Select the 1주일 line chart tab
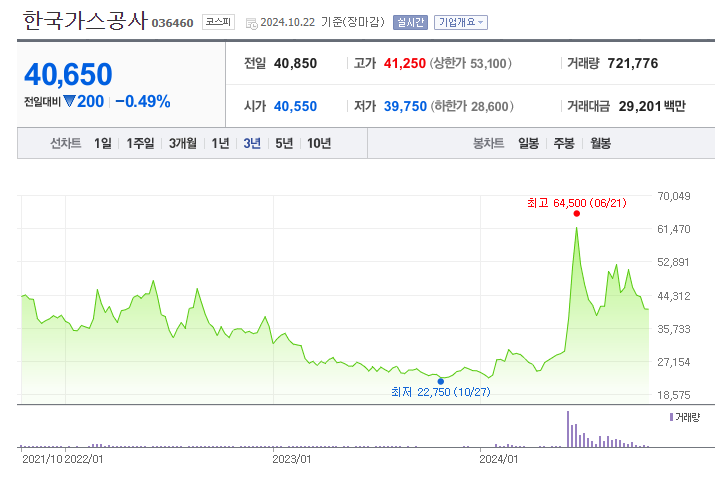Viewport: 715px width, 477px height. [x=140, y=143]
